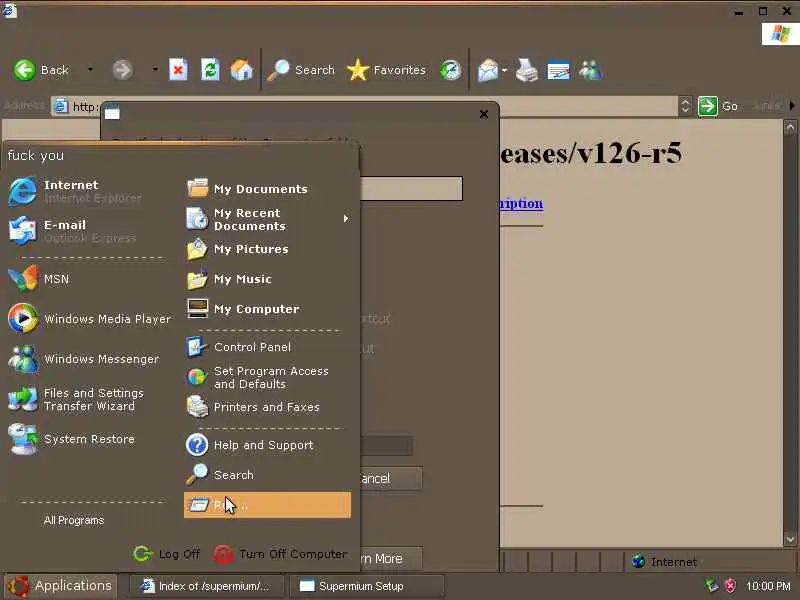Click the network tray icon
This screenshot has width=800, height=600.
[x=712, y=586]
